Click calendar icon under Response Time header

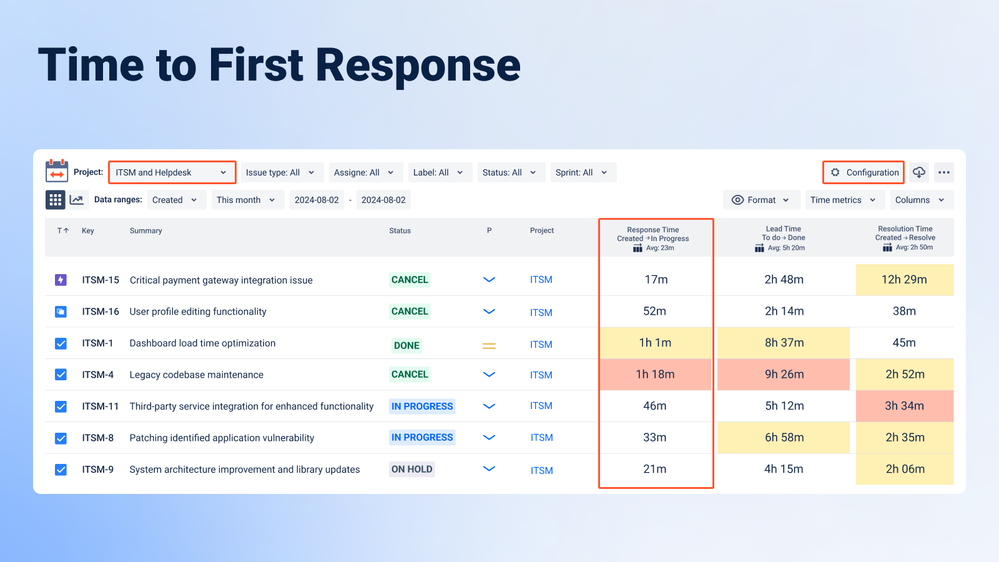pyautogui.click(x=638, y=248)
